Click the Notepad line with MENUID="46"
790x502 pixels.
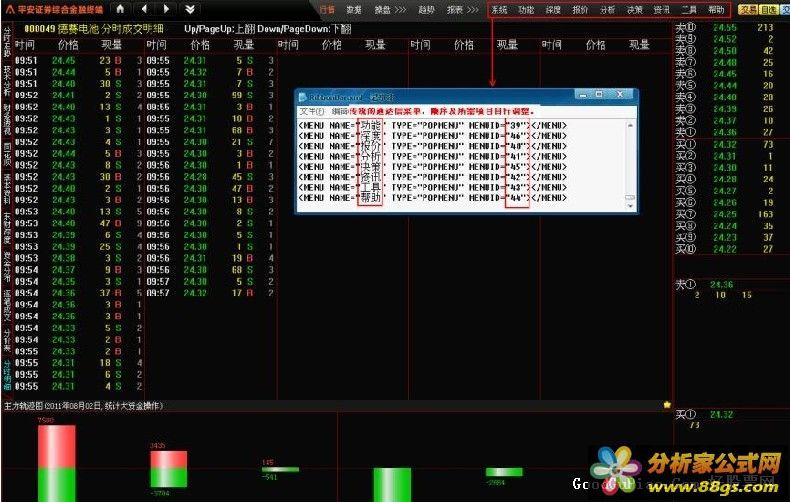[x=432, y=136]
